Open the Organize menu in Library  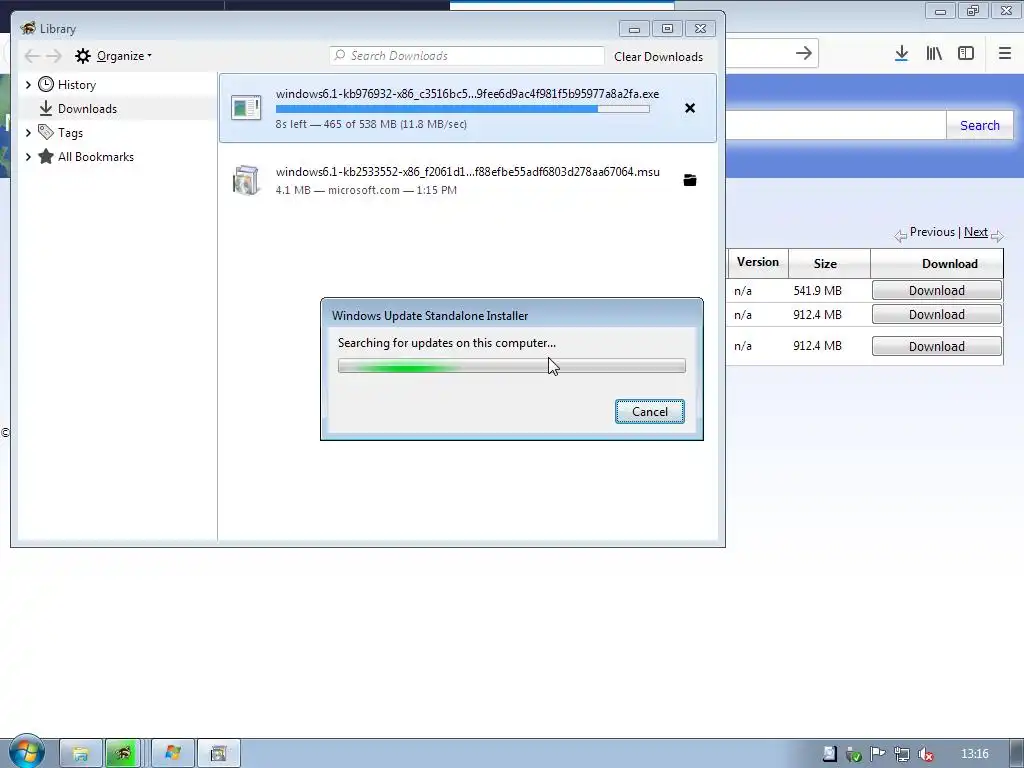coord(123,56)
